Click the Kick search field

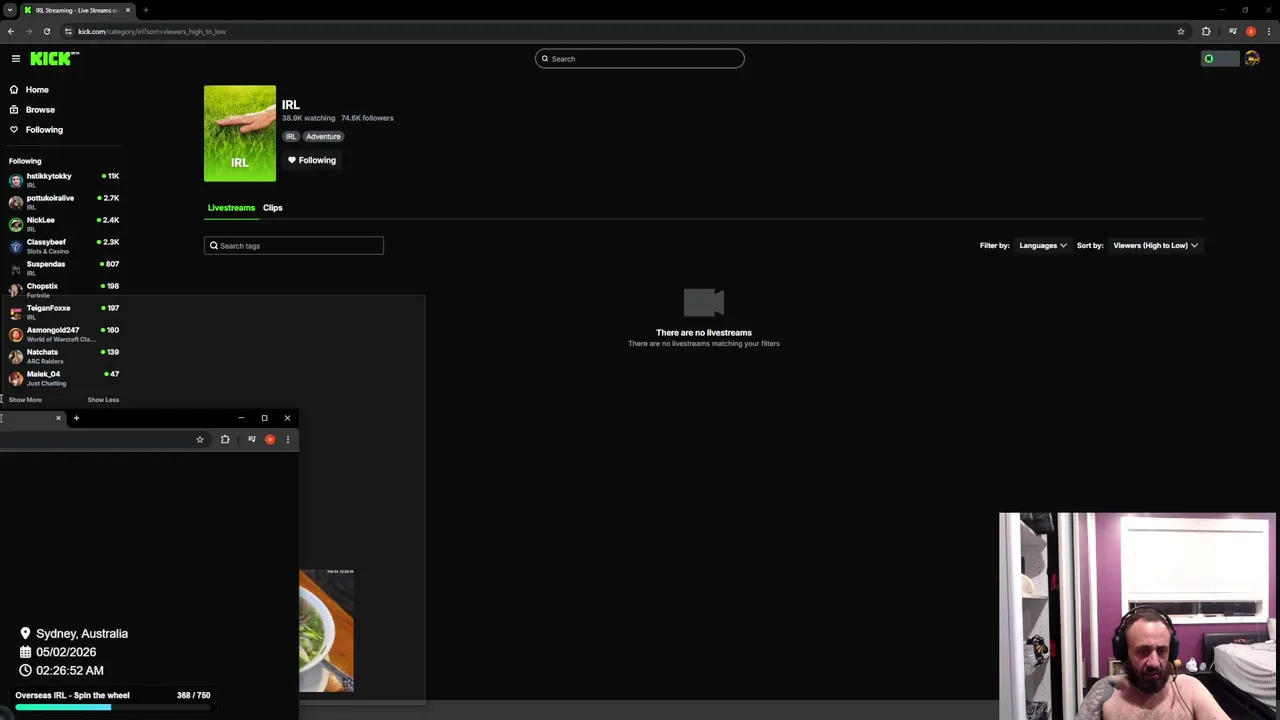pos(640,59)
